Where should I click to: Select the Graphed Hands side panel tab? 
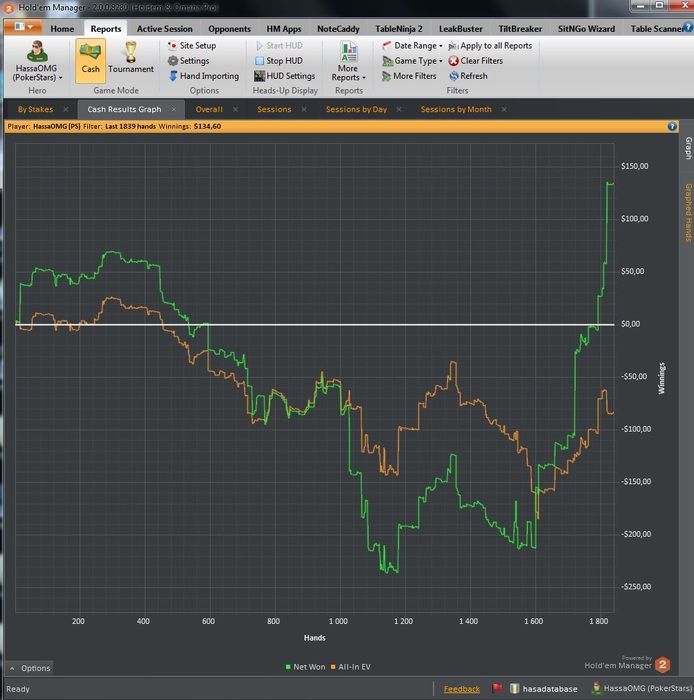(688, 212)
